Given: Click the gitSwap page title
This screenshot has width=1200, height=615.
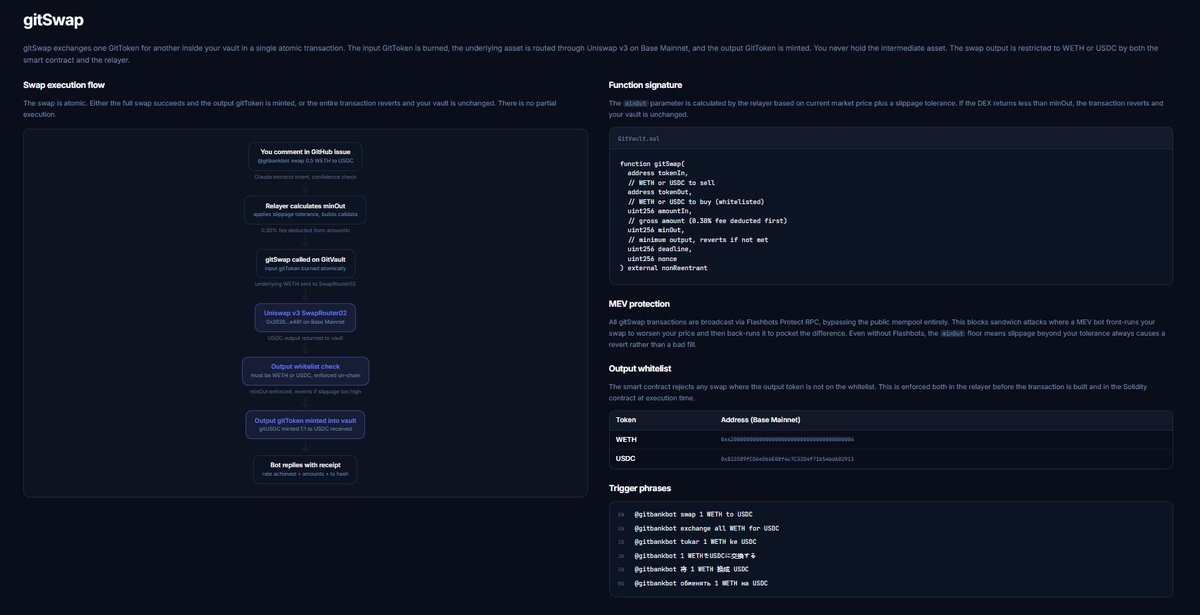Looking at the screenshot, I should tap(53, 19).
